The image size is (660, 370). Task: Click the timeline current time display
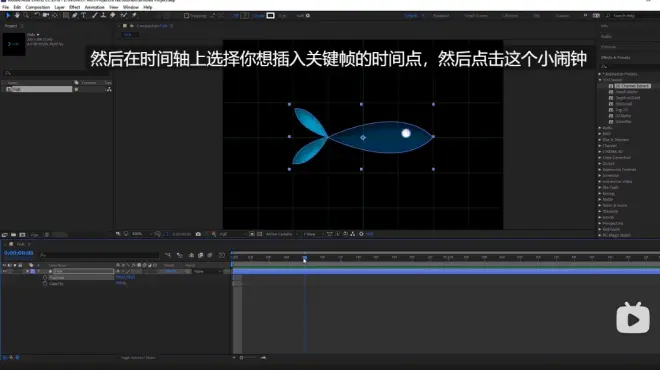coord(19,253)
